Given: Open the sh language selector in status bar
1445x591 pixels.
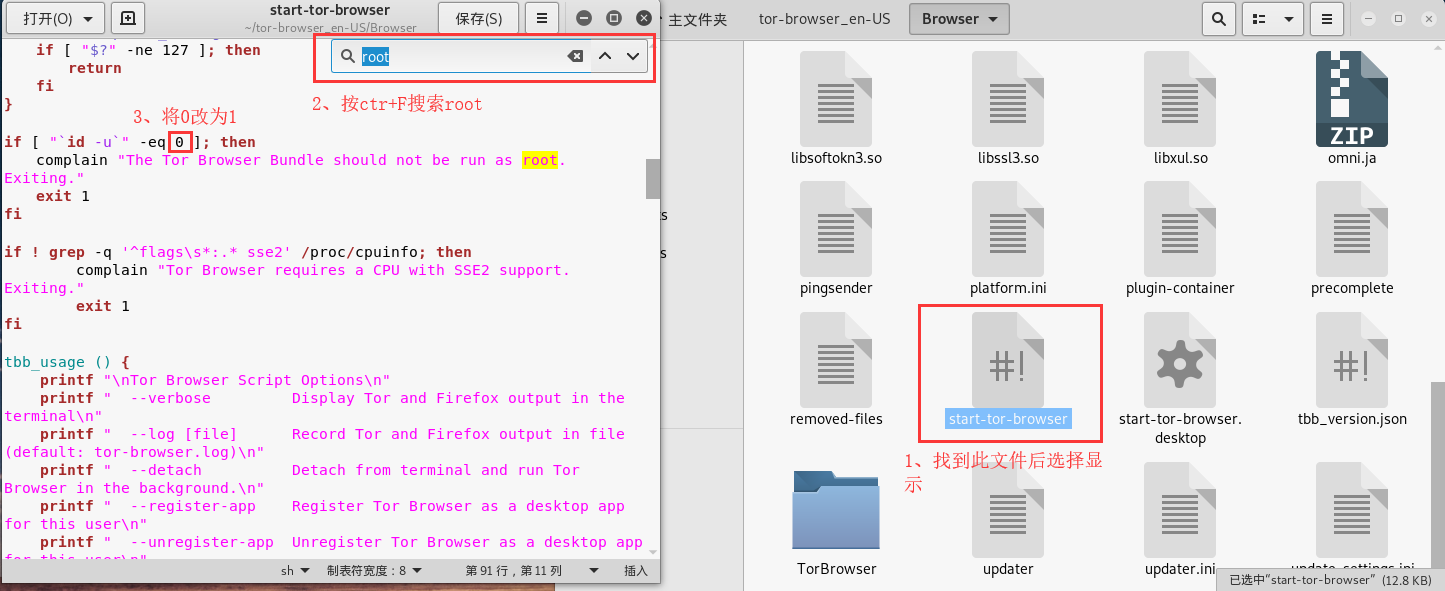Looking at the screenshot, I should pos(293,571).
